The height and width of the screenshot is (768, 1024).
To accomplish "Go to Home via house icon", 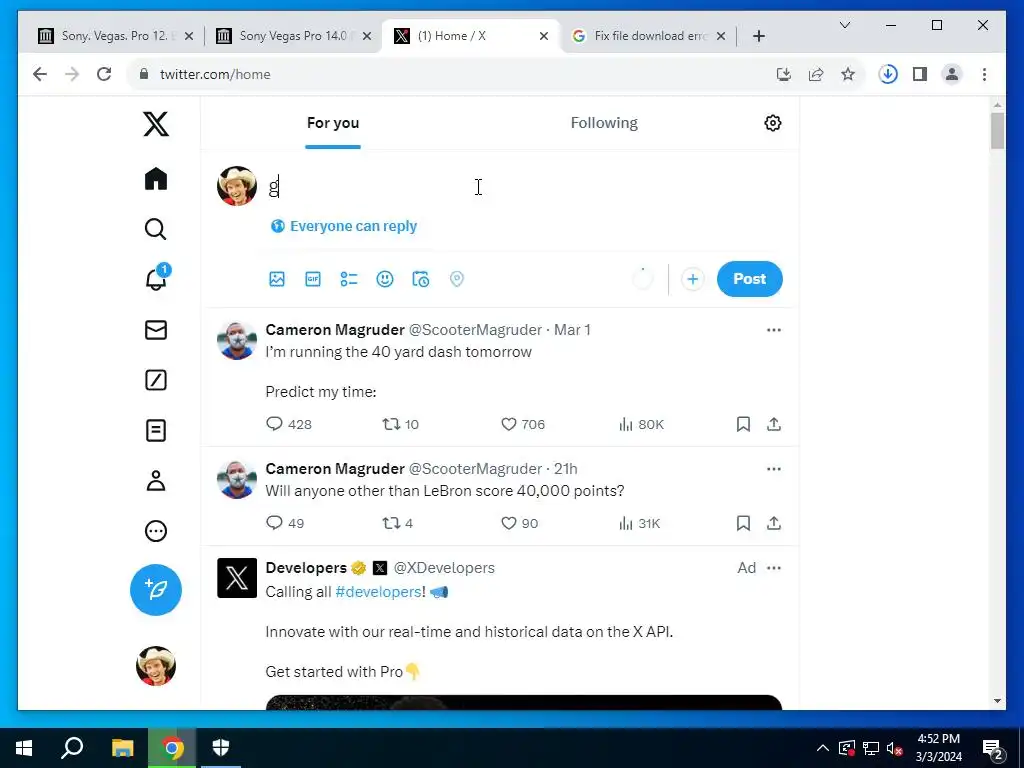I will (x=155, y=178).
